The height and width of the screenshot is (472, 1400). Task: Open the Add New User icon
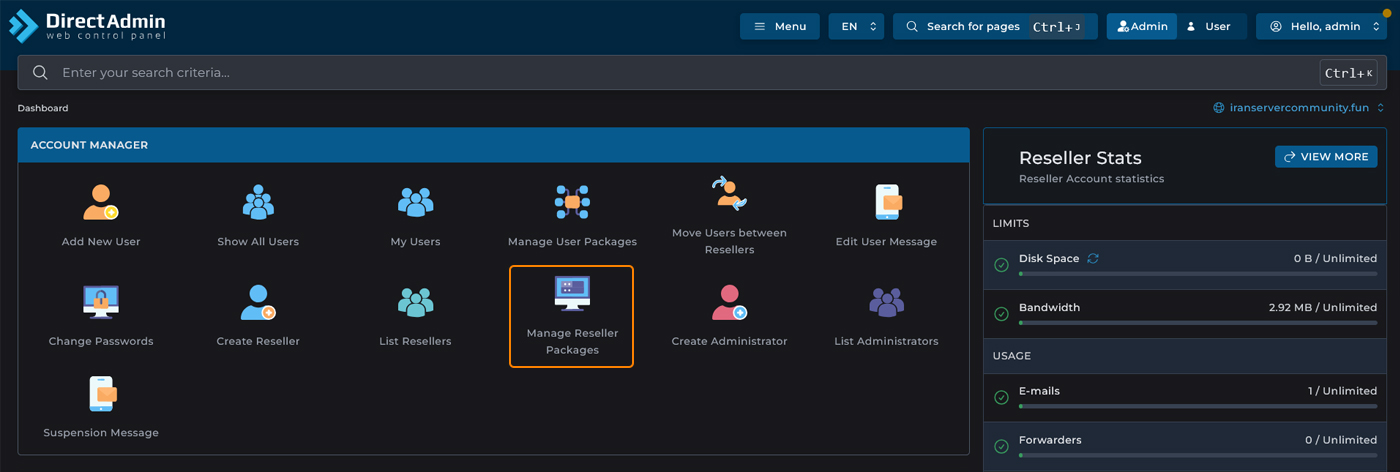[101, 202]
